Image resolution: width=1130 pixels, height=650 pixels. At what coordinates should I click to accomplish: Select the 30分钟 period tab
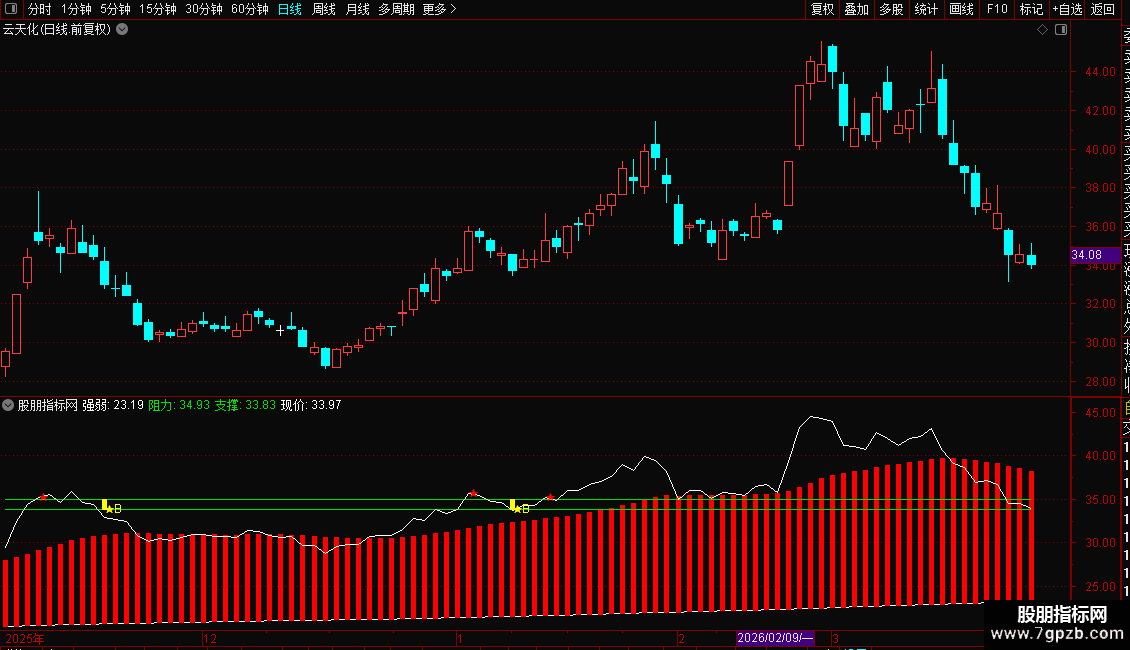point(203,9)
